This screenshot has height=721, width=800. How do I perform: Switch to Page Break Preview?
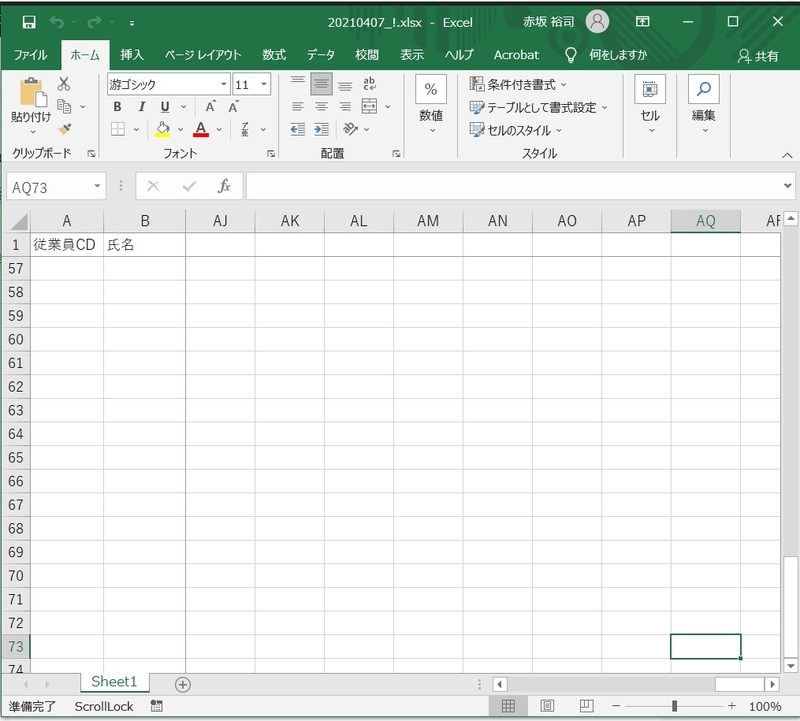pyautogui.click(x=586, y=706)
